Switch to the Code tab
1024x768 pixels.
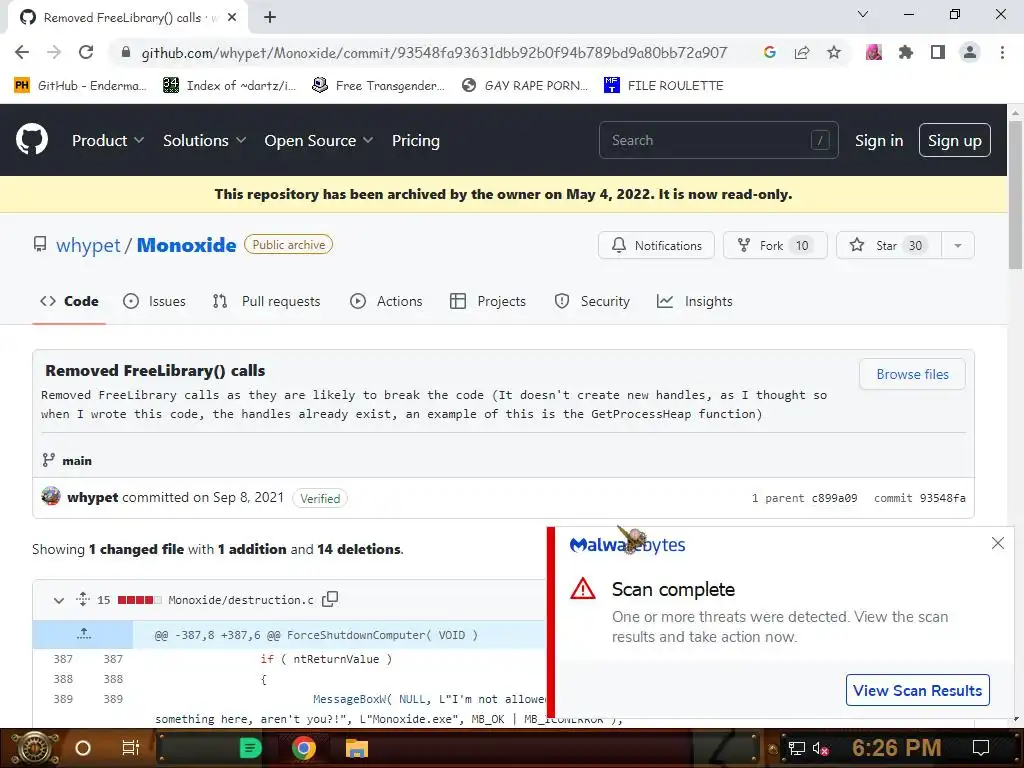click(x=69, y=301)
